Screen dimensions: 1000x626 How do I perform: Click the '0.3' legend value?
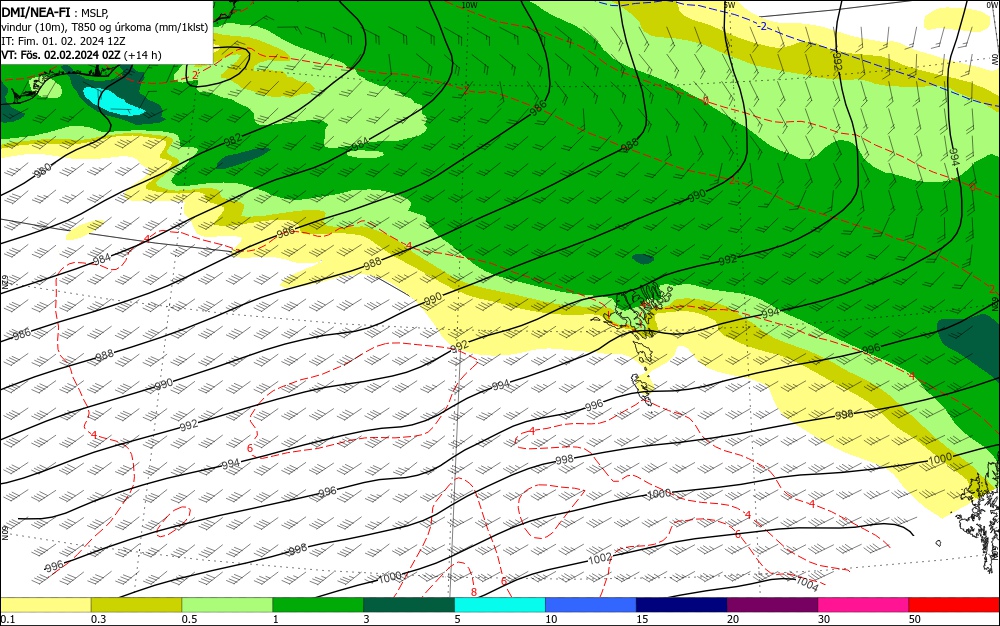(x=99, y=619)
